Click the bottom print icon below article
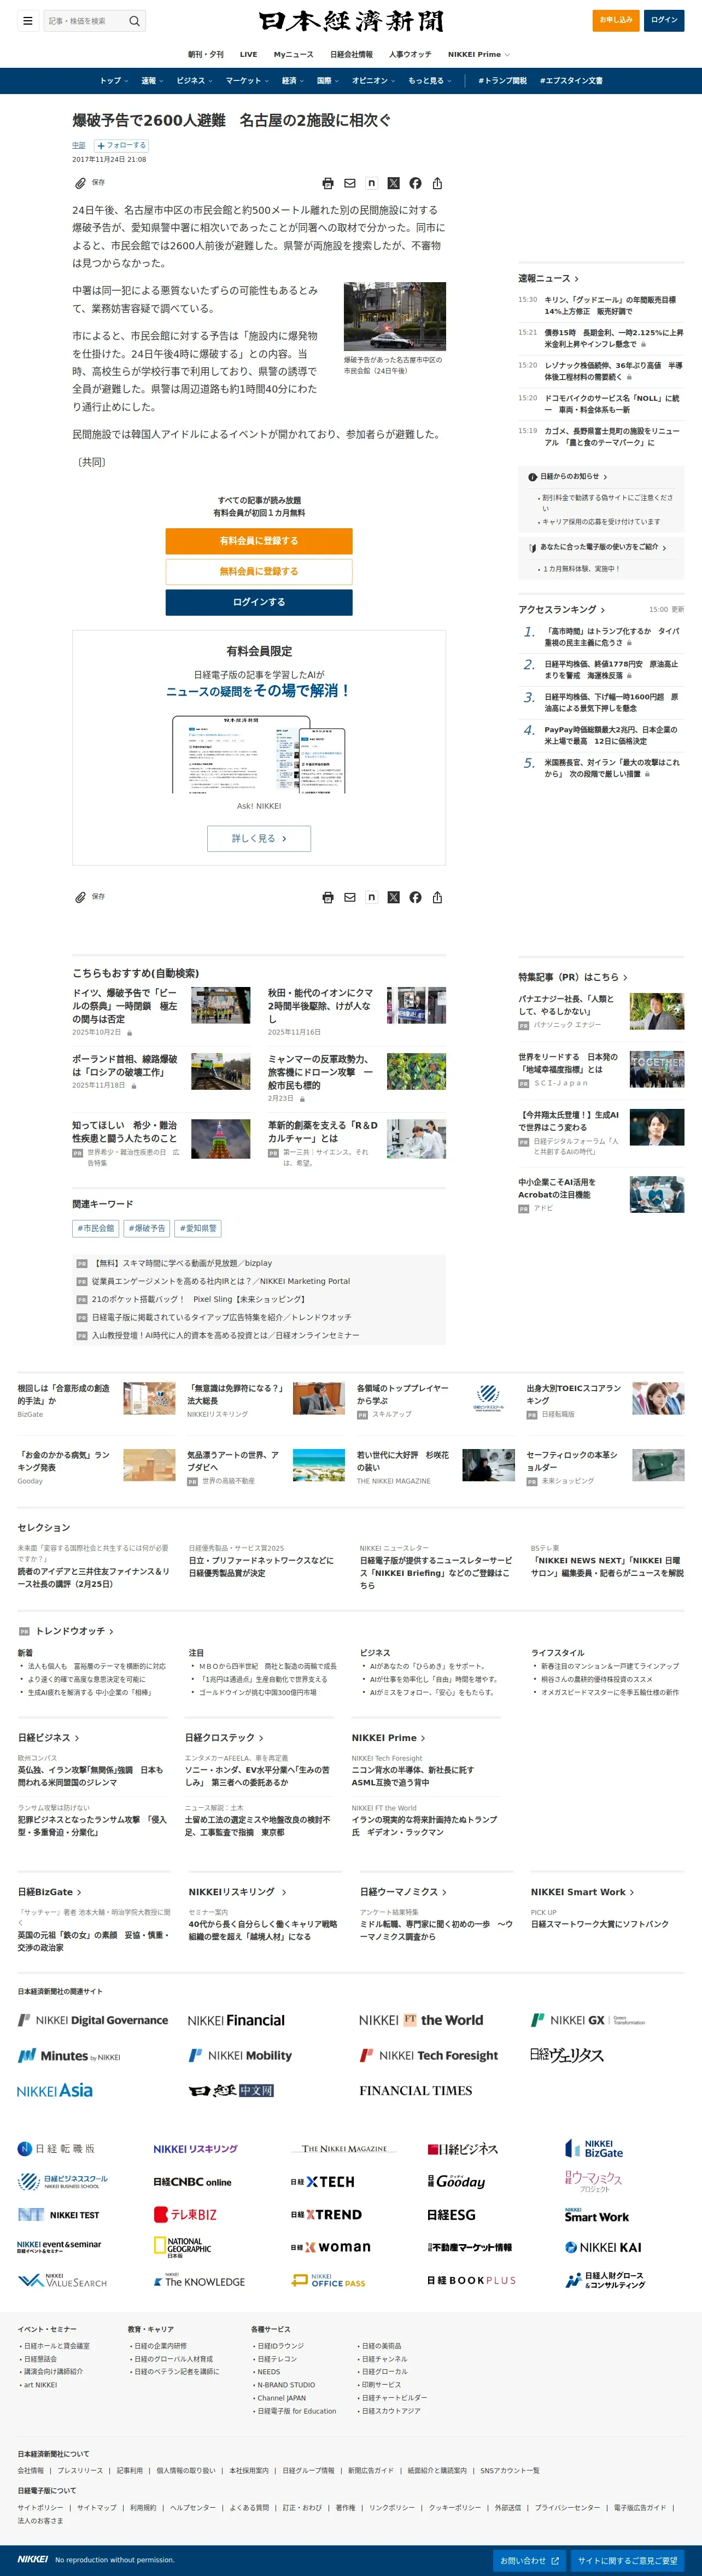The image size is (702, 2576). point(328,897)
